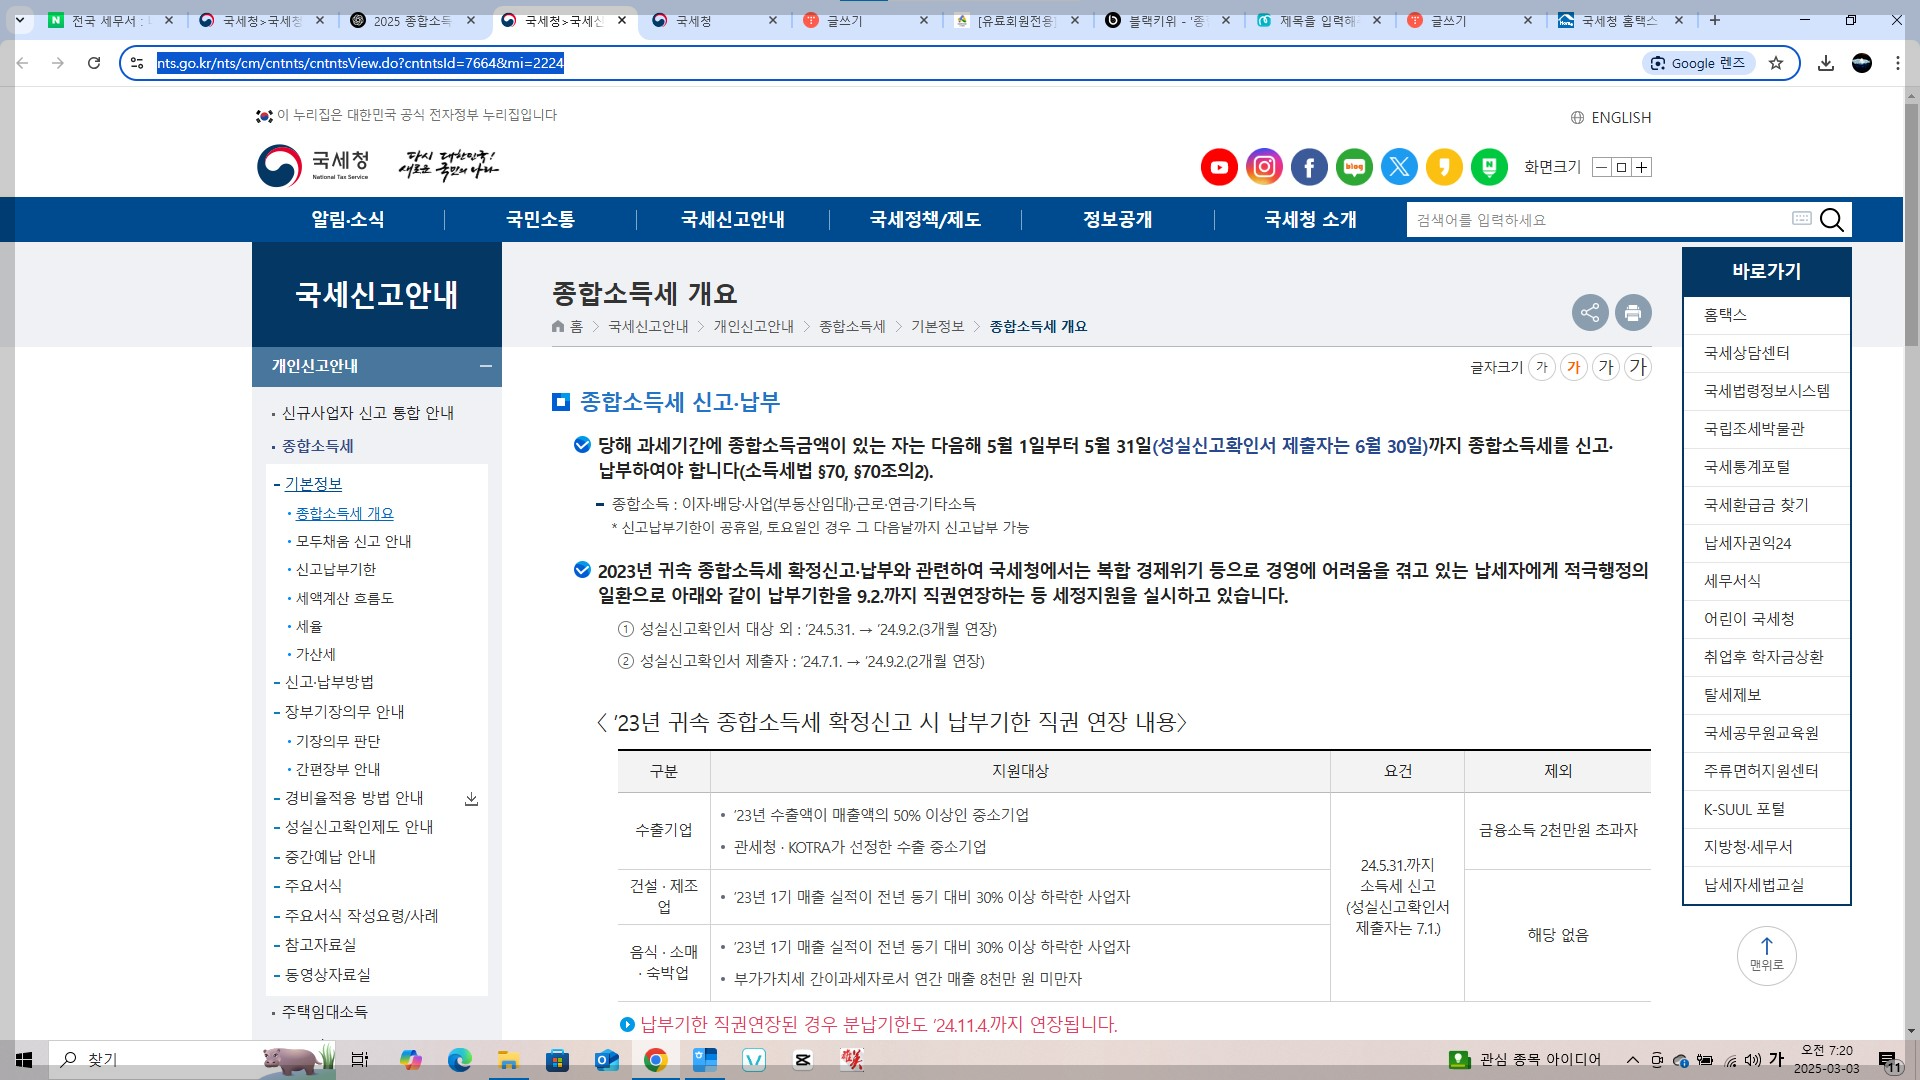The image size is (1920, 1080).
Task: Open 정보공개 main menu
Action: click(x=1118, y=219)
